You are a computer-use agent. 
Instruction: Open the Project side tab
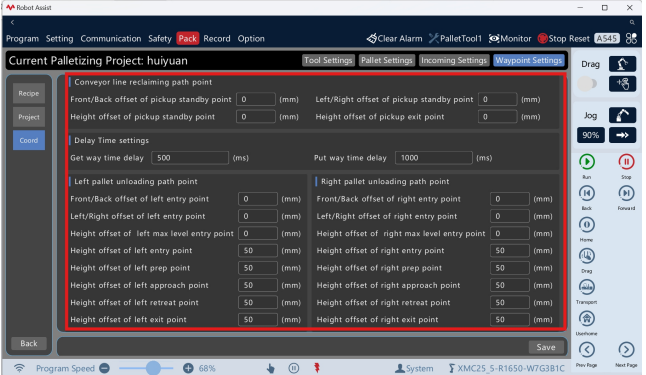[28, 117]
